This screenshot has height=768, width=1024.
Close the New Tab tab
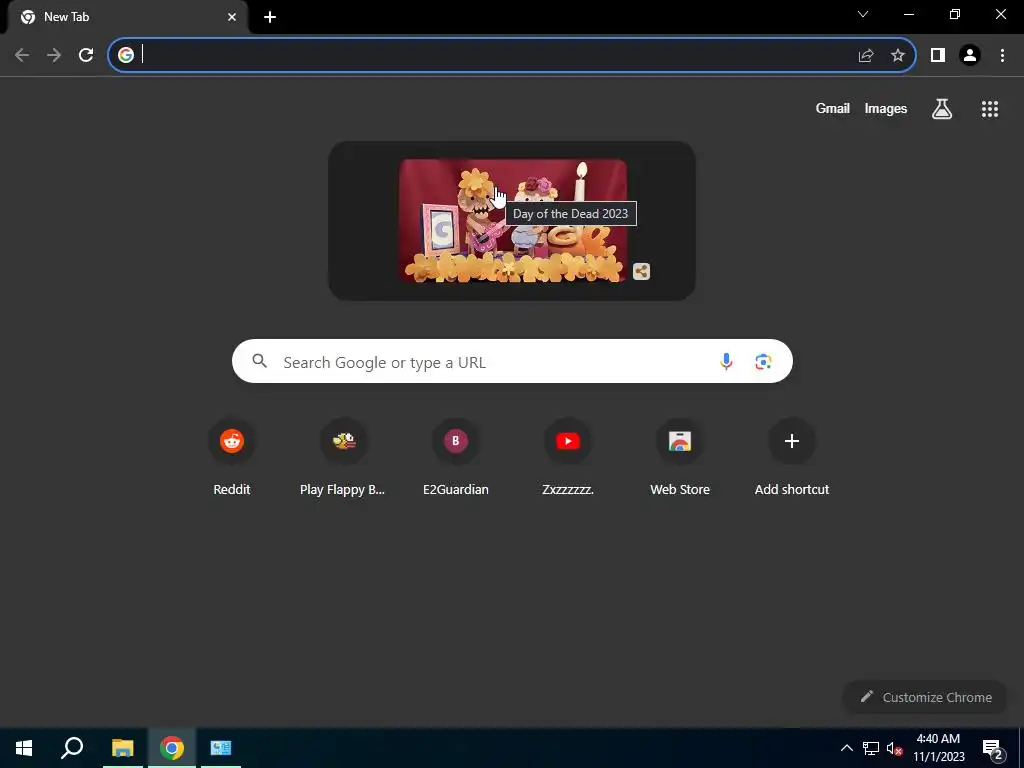232,18
